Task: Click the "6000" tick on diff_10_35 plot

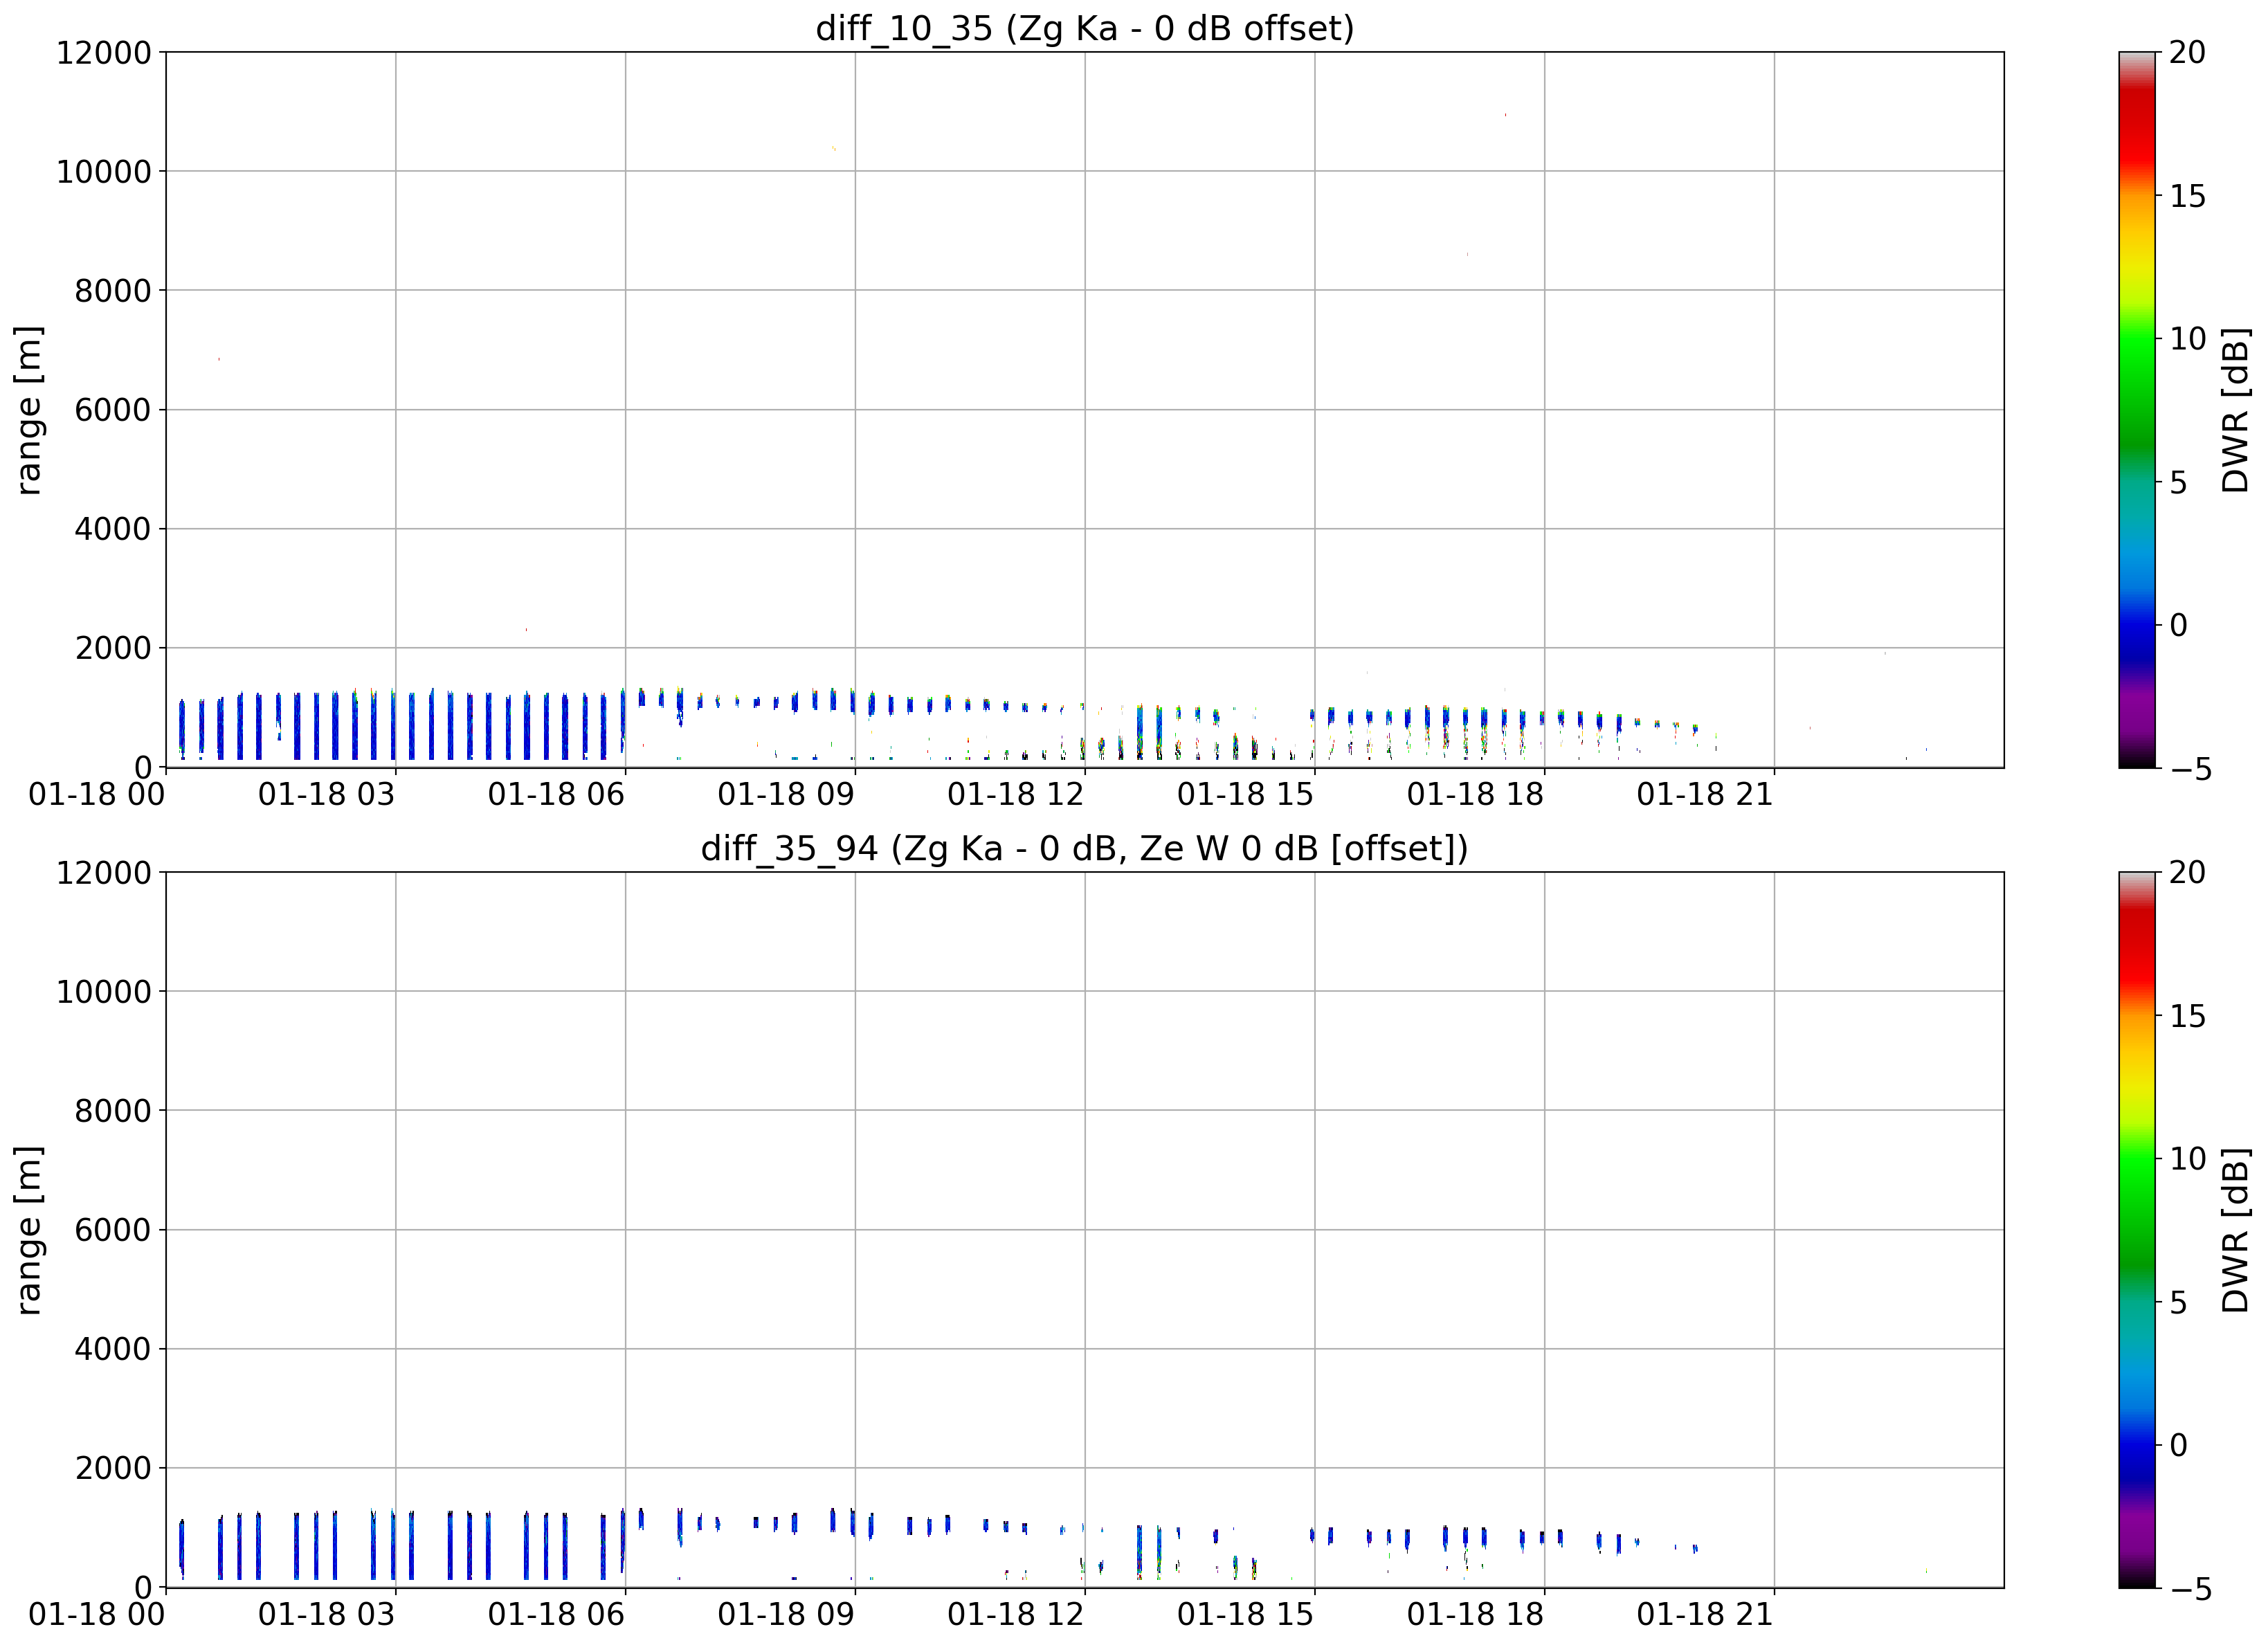Action: pyautogui.click(x=113, y=410)
